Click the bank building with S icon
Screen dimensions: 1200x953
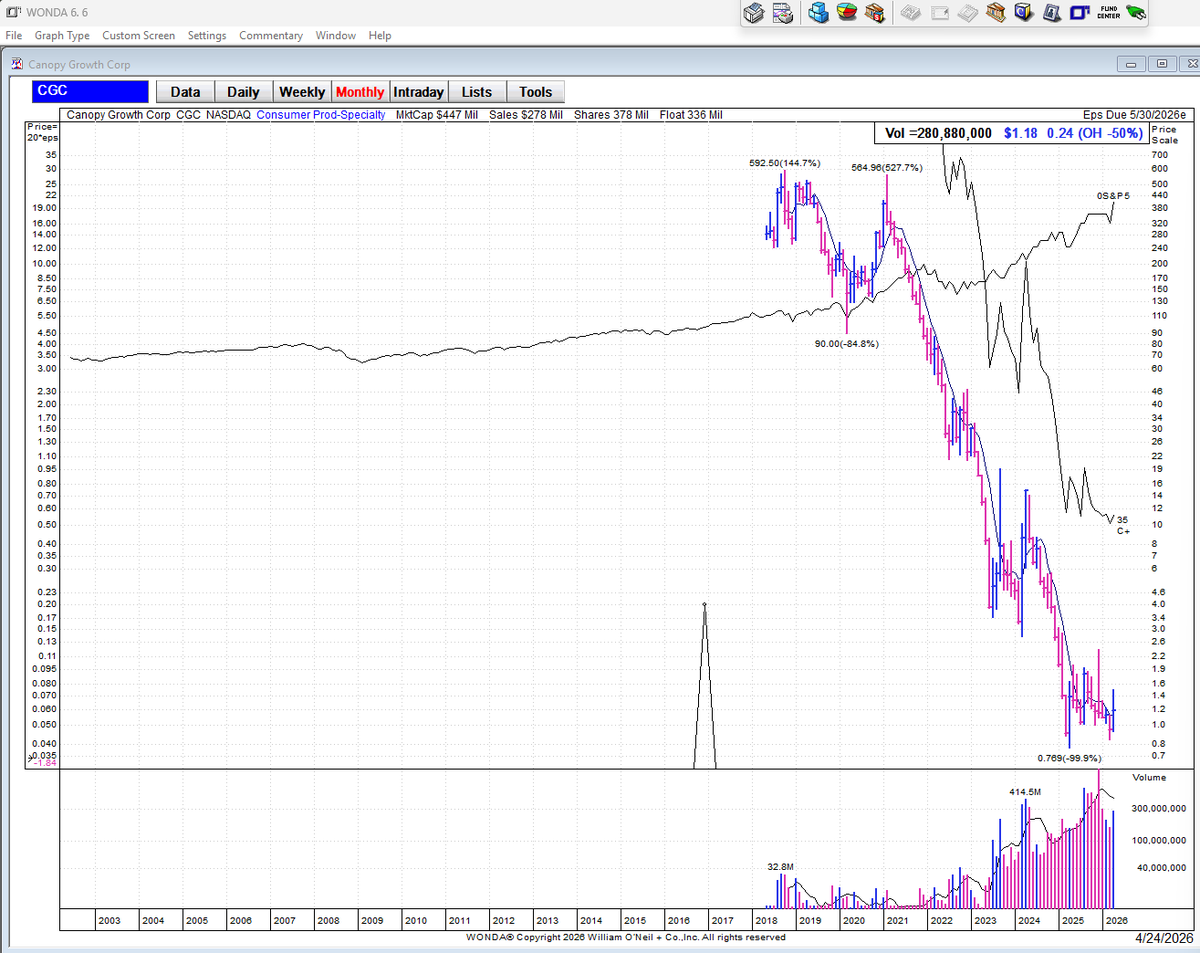[875, 13]
